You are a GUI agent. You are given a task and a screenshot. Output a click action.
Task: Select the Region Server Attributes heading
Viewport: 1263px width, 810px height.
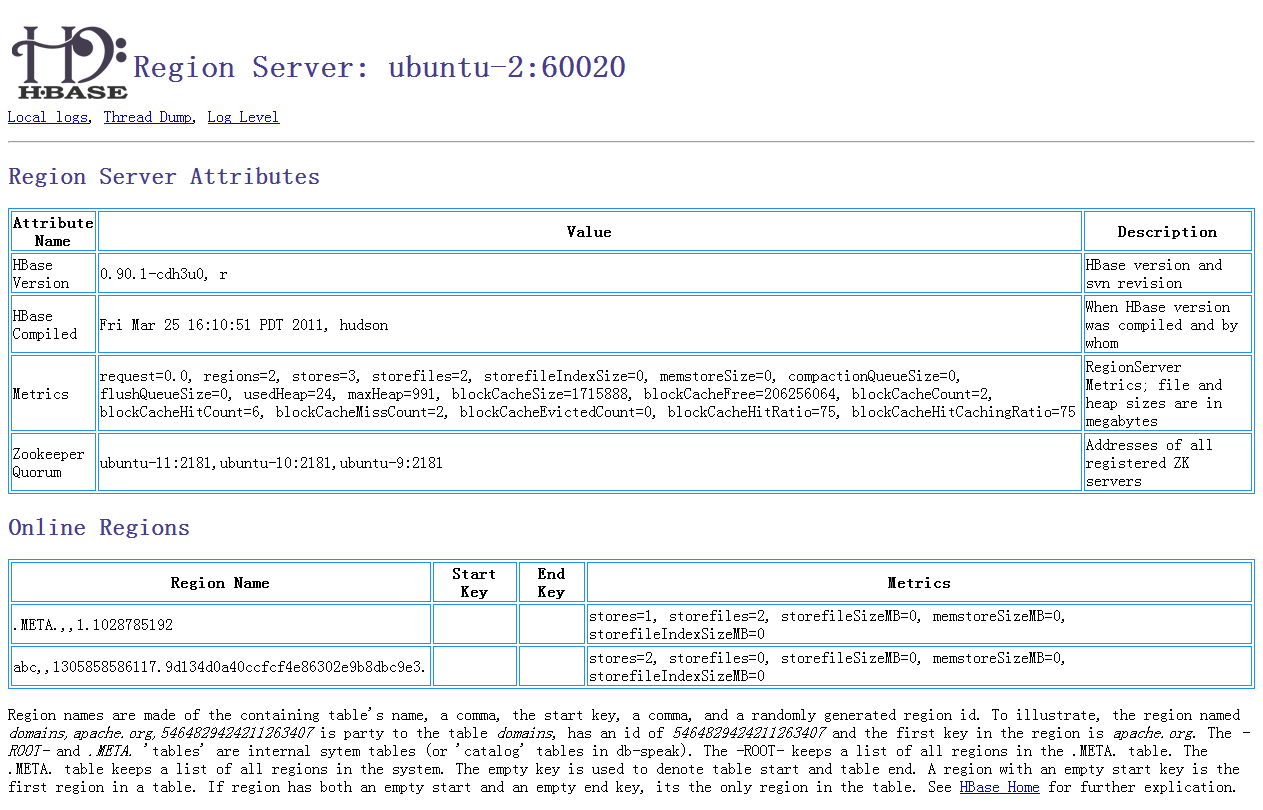pos(163,176)
